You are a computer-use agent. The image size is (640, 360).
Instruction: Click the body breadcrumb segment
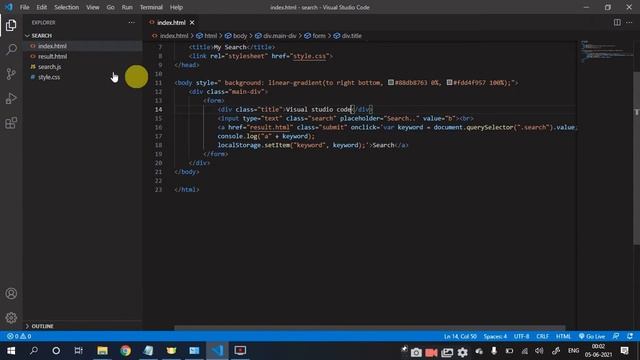click(237, 36)
